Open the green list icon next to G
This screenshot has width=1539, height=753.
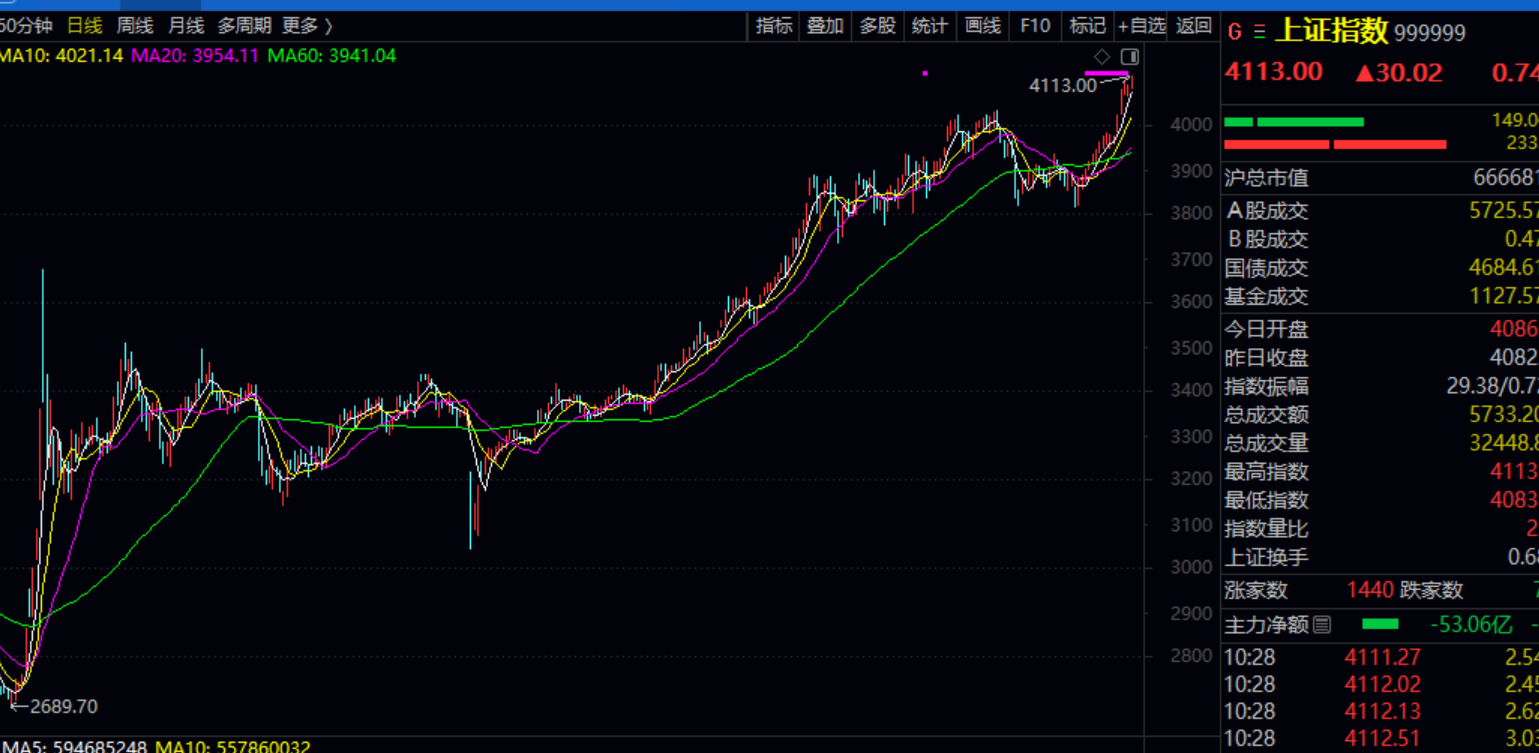click(1259, 32)
